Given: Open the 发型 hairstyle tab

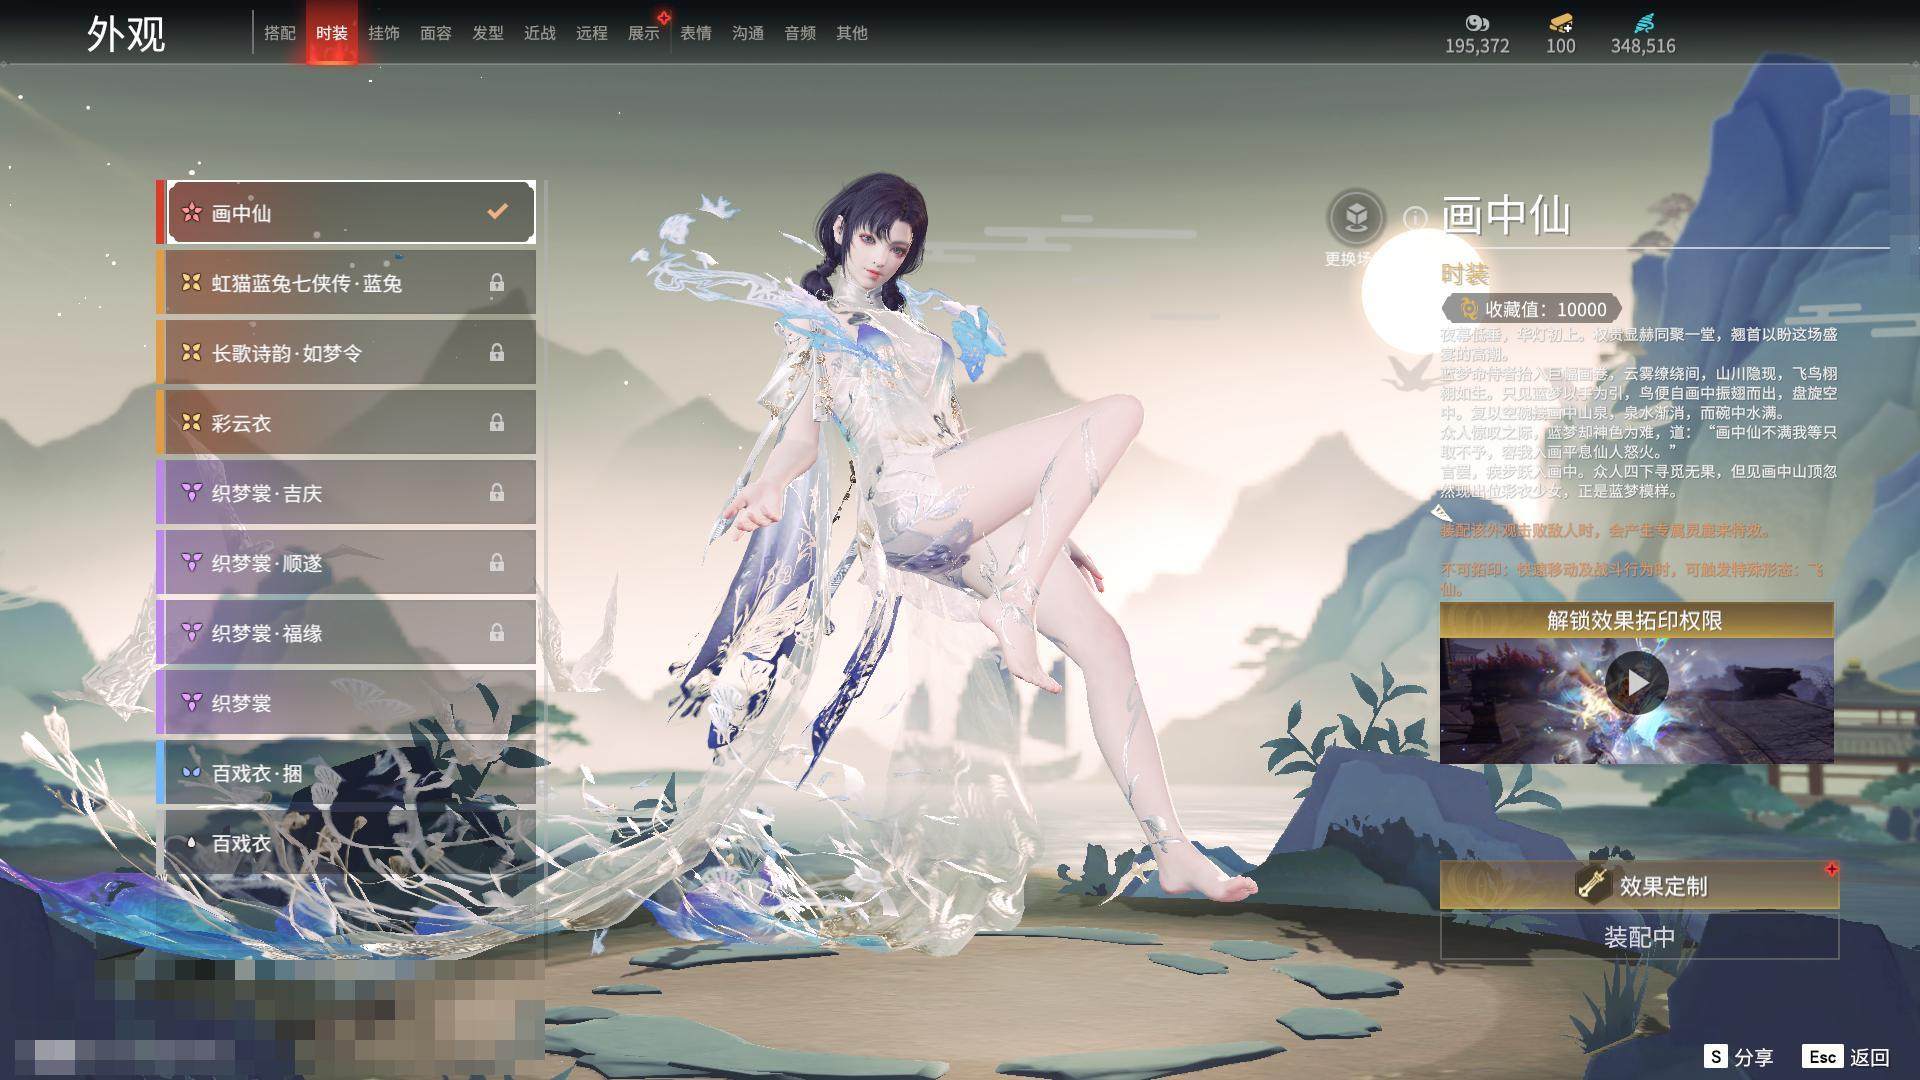Looking at the screenshot, I should point(488,33).
